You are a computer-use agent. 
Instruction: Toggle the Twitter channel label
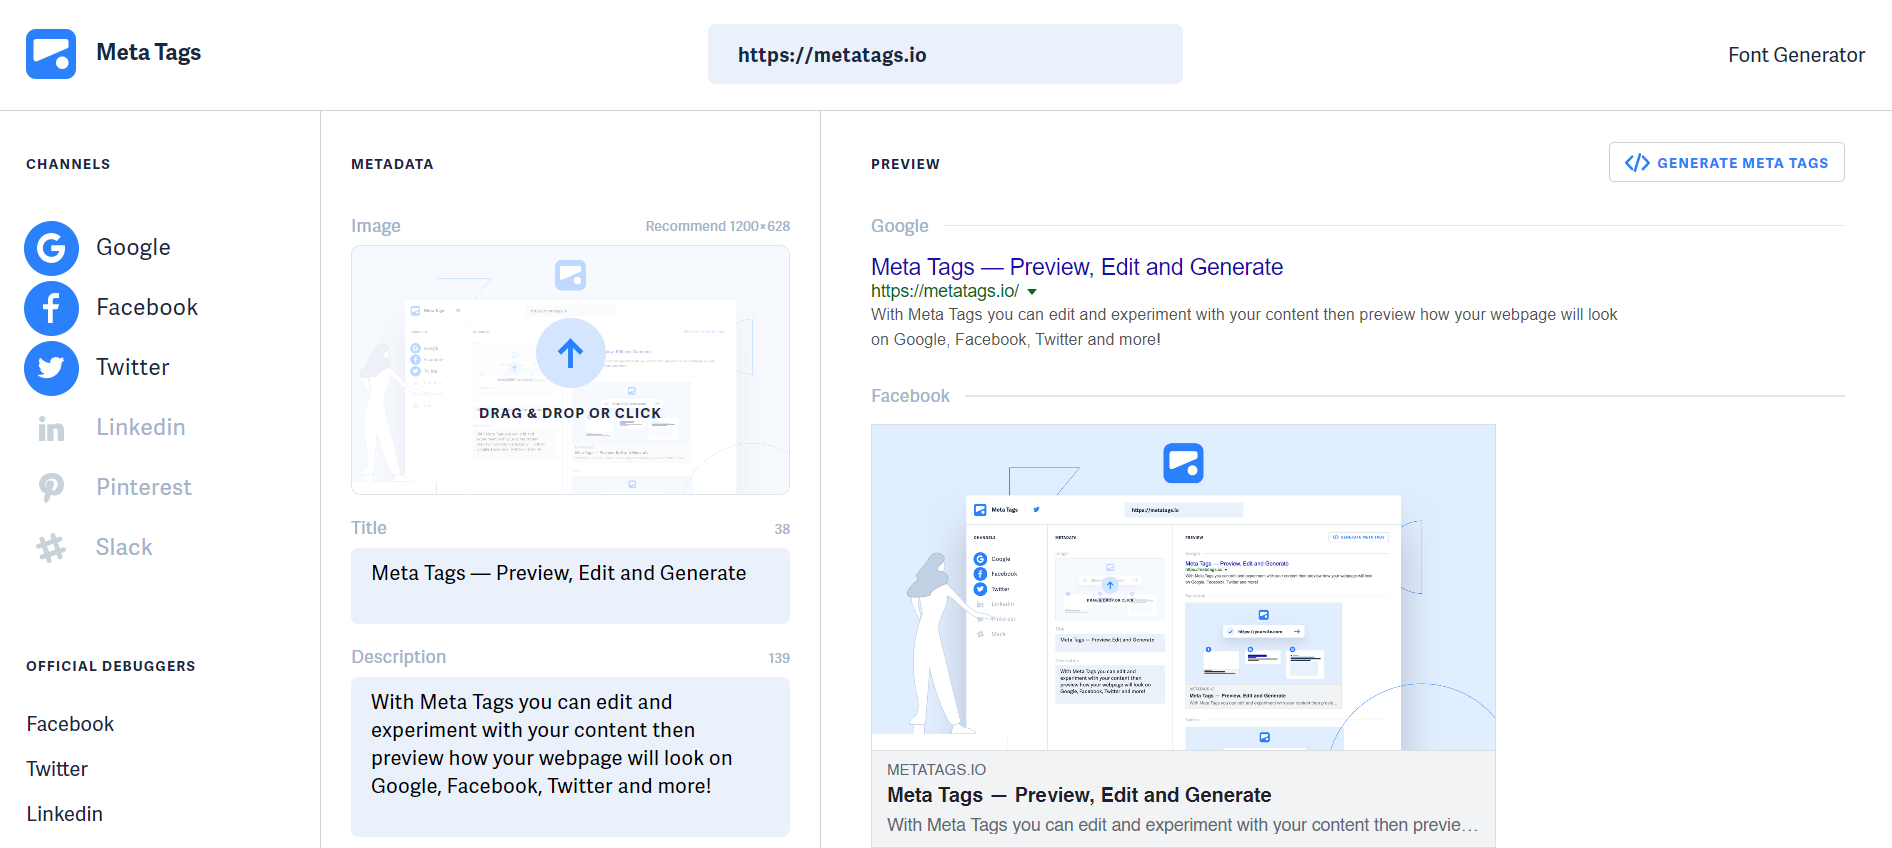click(133, 367)
